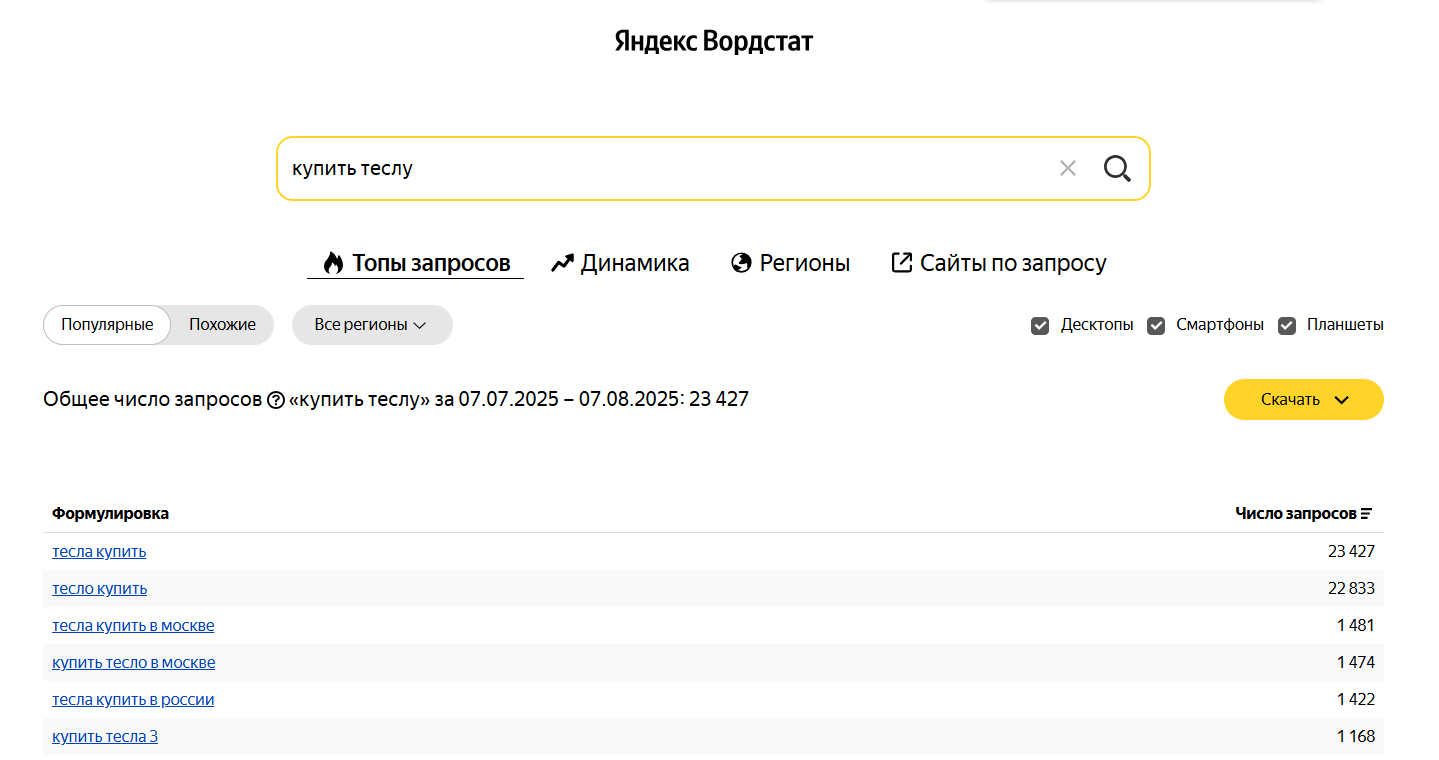The image size is (1439, 760).
Task: Click the sort icon beside Число запросов
Action: (1367, 514)
